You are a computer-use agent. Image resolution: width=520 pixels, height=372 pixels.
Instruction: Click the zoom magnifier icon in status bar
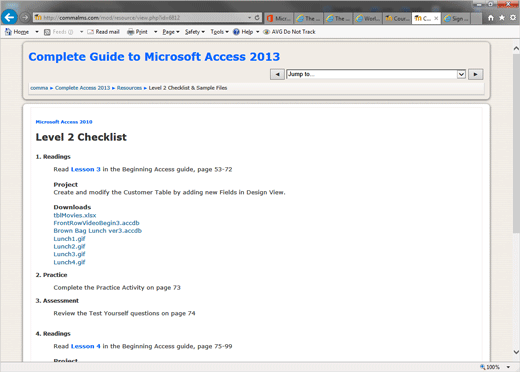(x=483, y=367)
